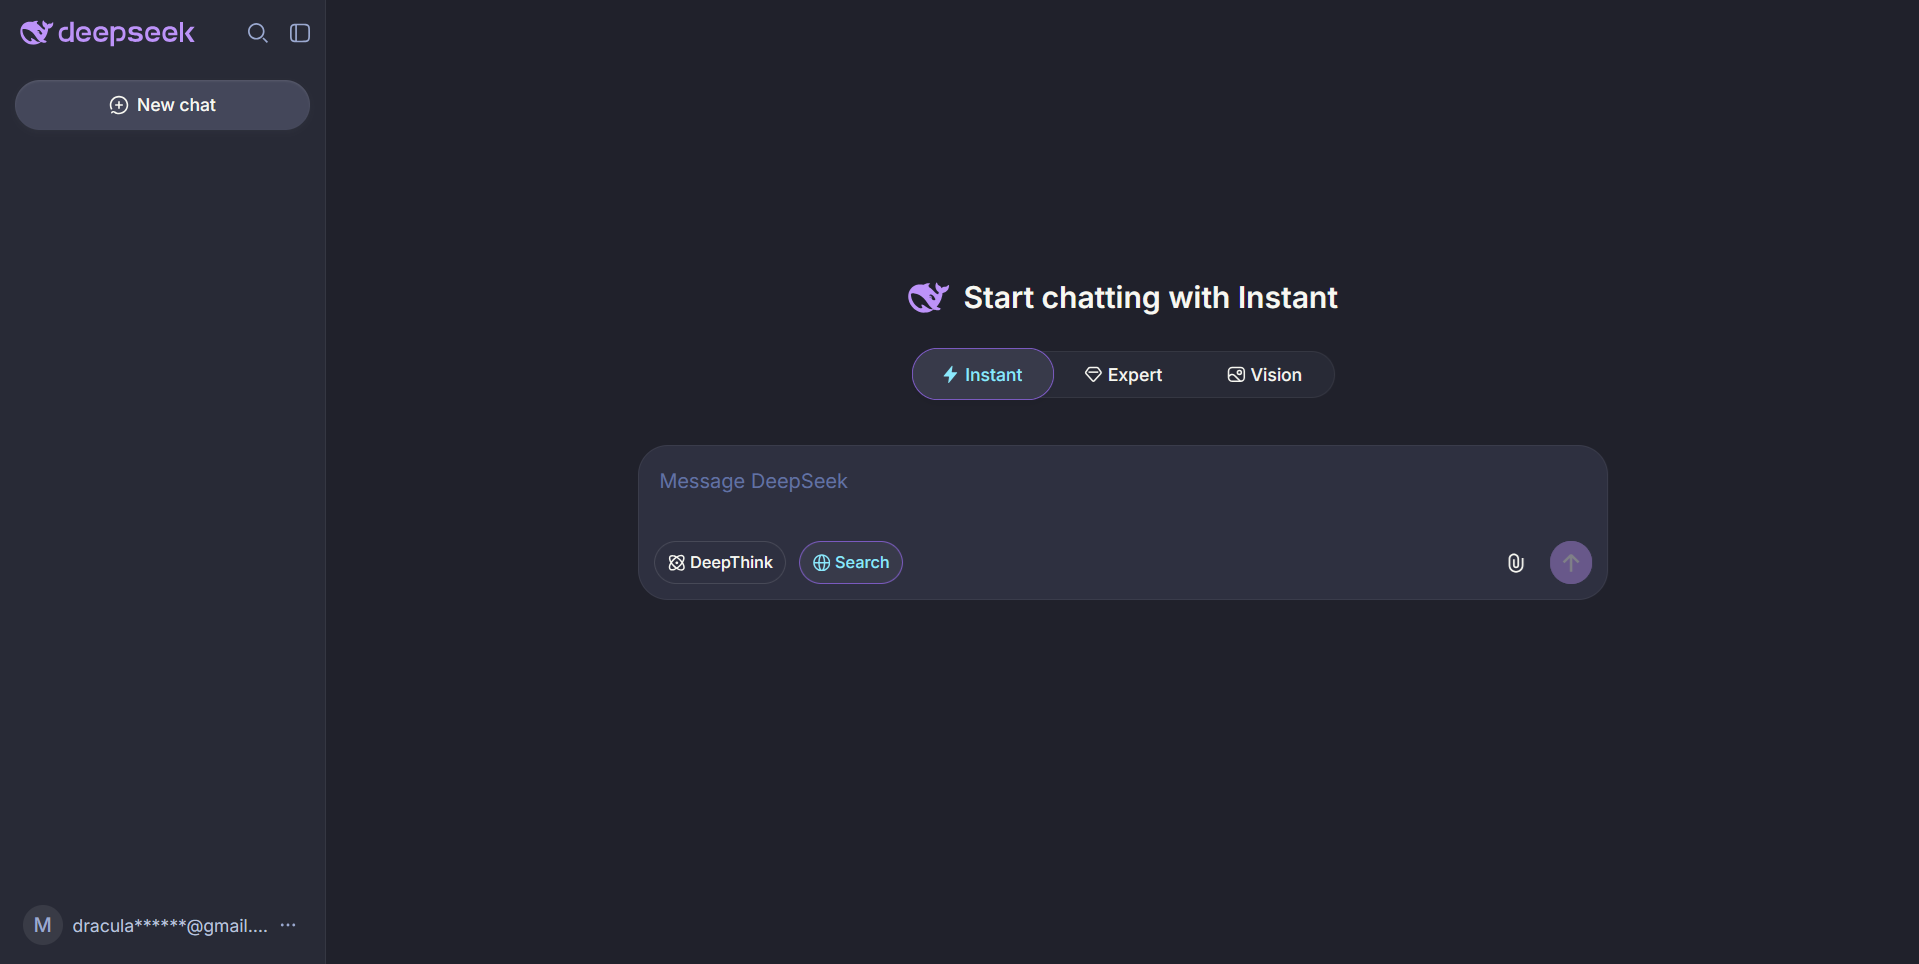The height and width of the screenshot is (964, 1919).
Task: Collapse the sidebar with the panel icon
Action: tap(300, 33)
